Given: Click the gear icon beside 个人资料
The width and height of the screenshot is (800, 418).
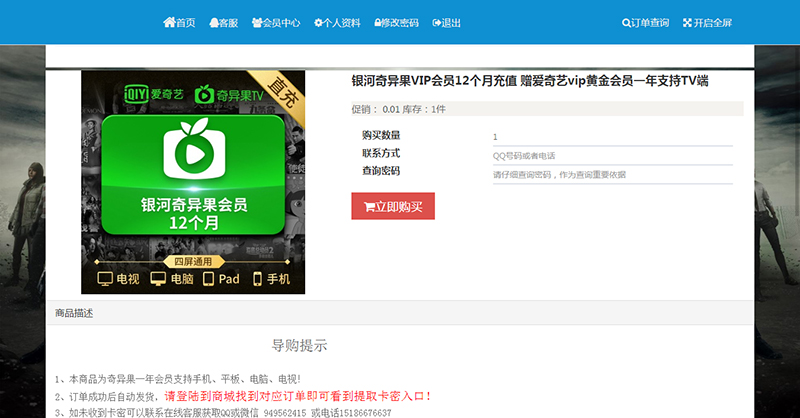Looking at the screenshot, I should 318,23.
